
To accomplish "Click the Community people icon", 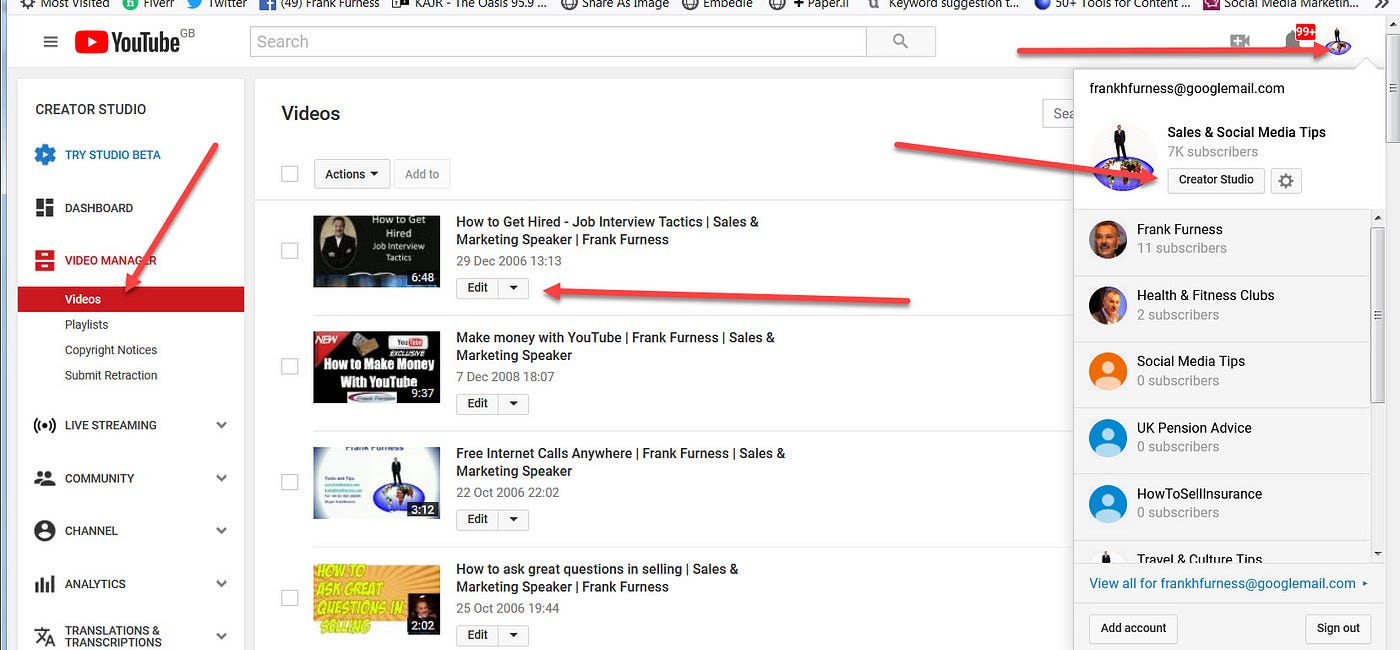I will point(45,478).
